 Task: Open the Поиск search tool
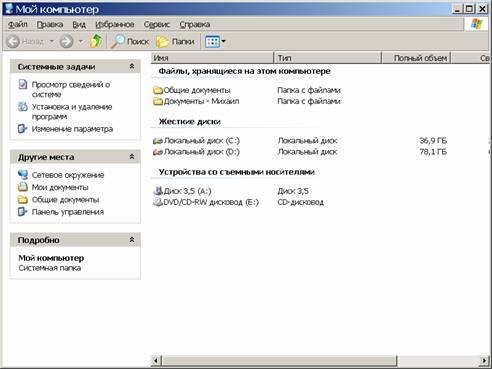point(130,42)
